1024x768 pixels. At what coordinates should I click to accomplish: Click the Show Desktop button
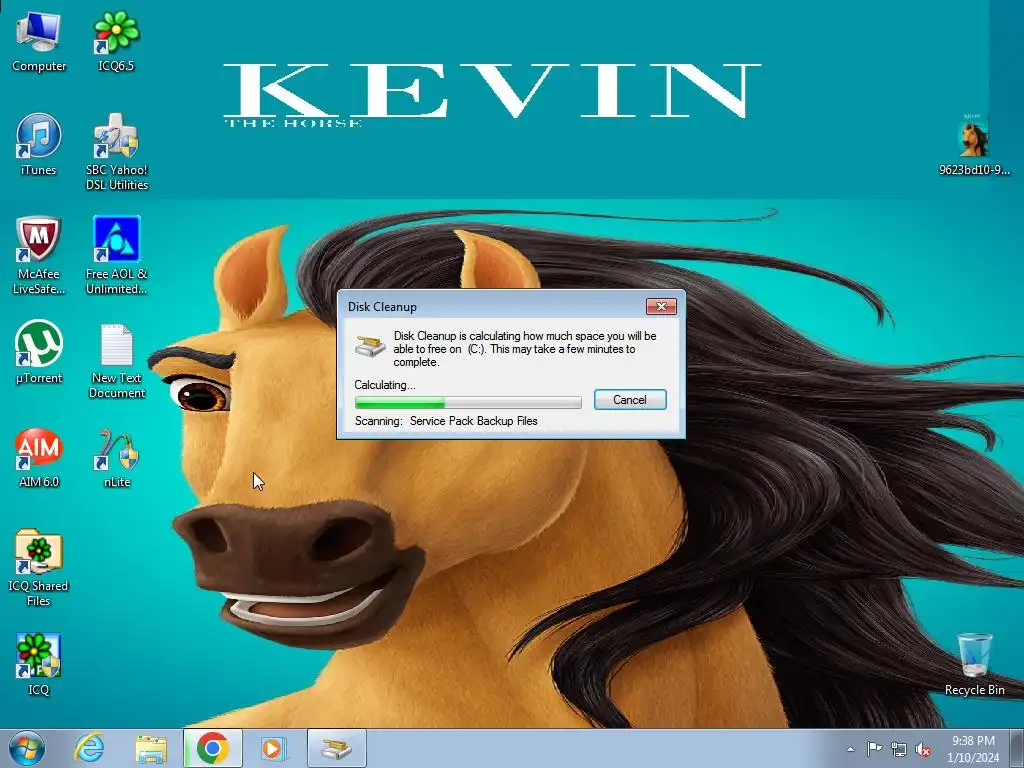(x=1017, y=748)
